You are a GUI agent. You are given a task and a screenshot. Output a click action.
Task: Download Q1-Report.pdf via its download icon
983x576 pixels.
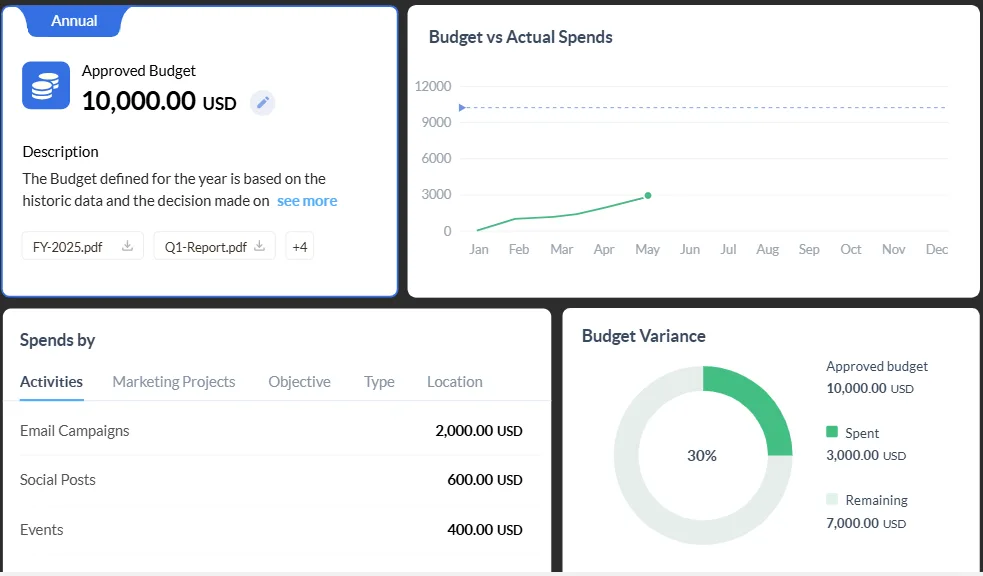(259, 246)
